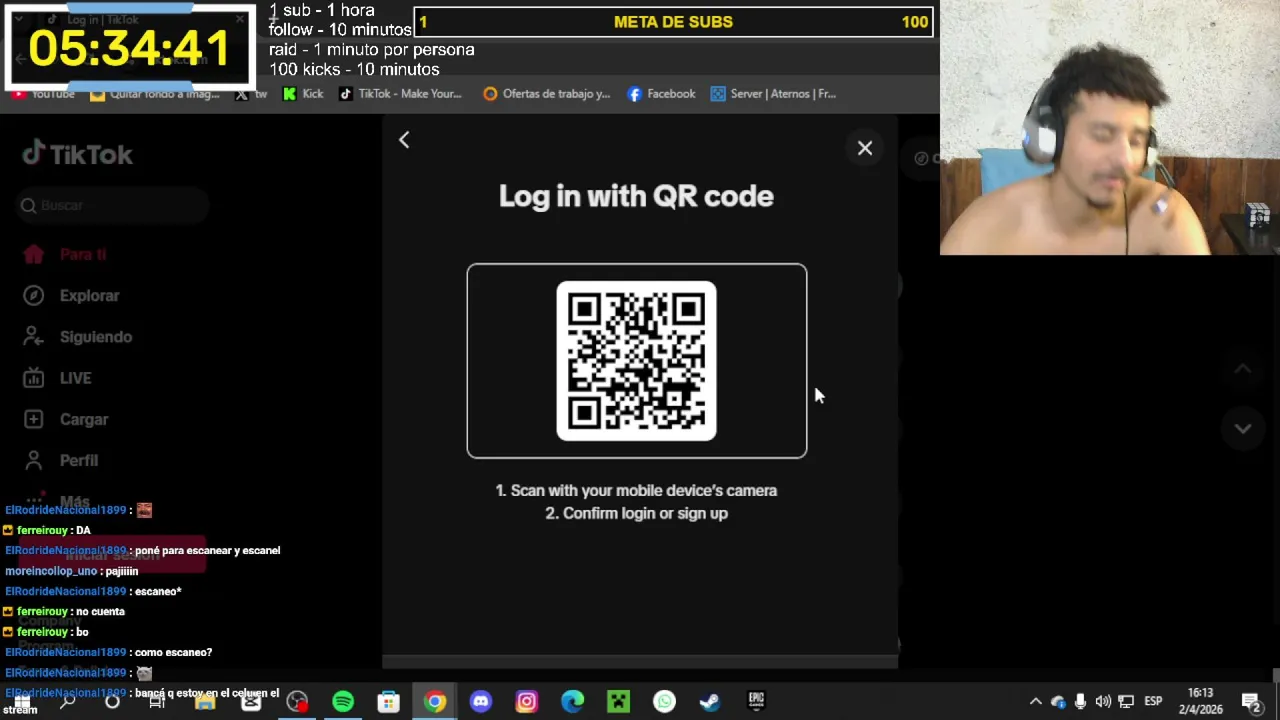
Task: Open the Server Aternos bookmark
Action: pos(773,94)
